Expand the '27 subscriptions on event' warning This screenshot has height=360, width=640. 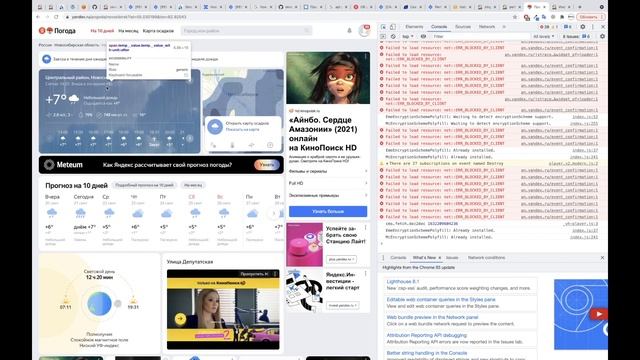click(x=387, y=164)
